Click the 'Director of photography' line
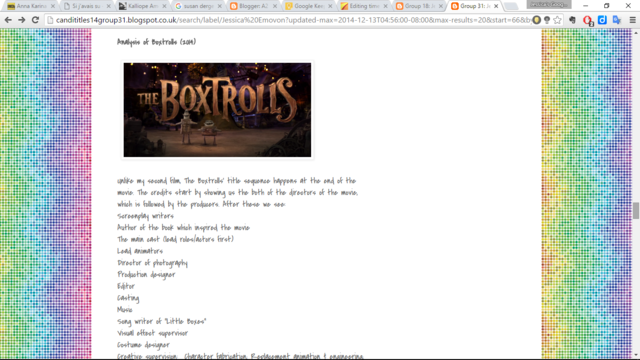640x360 pixels. (x=152, y=263)
